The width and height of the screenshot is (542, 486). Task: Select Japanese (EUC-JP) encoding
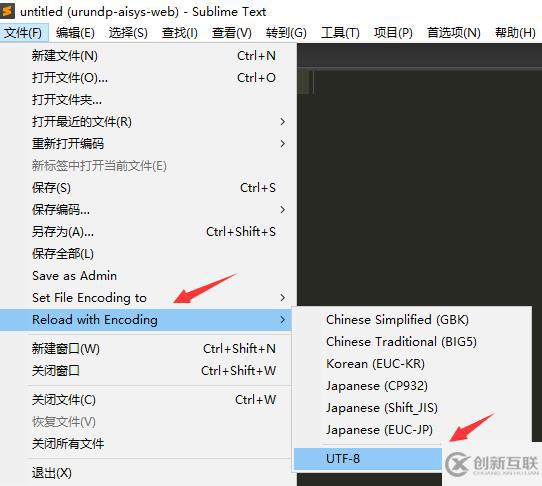tap(379, 430)
